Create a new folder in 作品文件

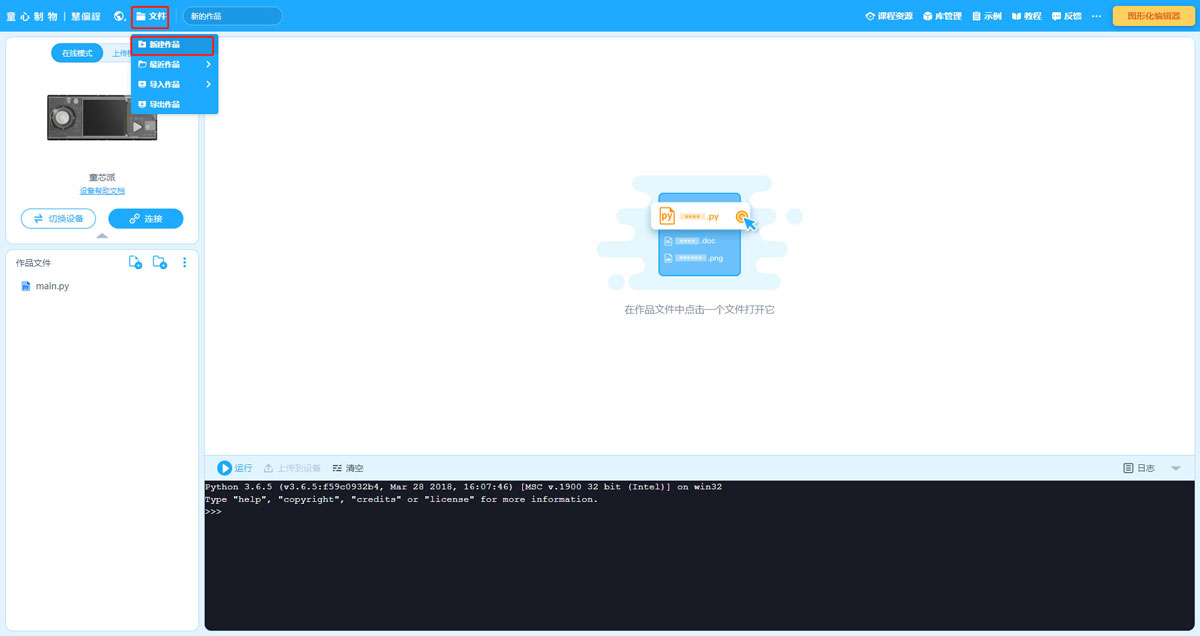pyautogui.click(x=160, y=262)
